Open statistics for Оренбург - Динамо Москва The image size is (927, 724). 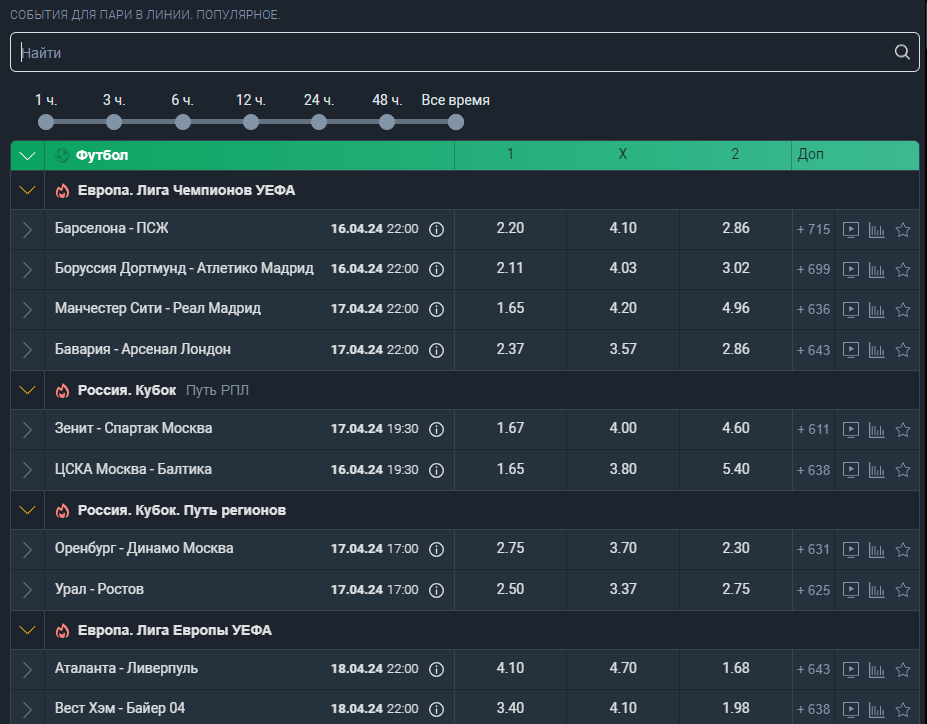(877, 549)
